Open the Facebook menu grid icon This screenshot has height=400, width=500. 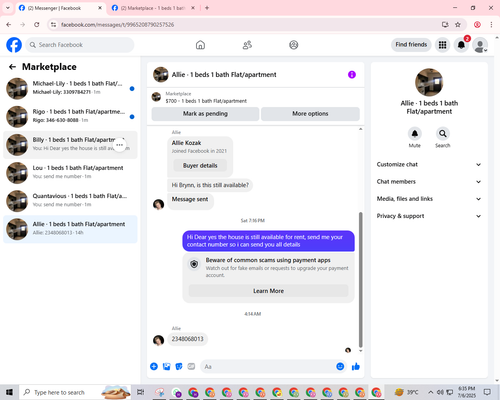coord(442,45)
